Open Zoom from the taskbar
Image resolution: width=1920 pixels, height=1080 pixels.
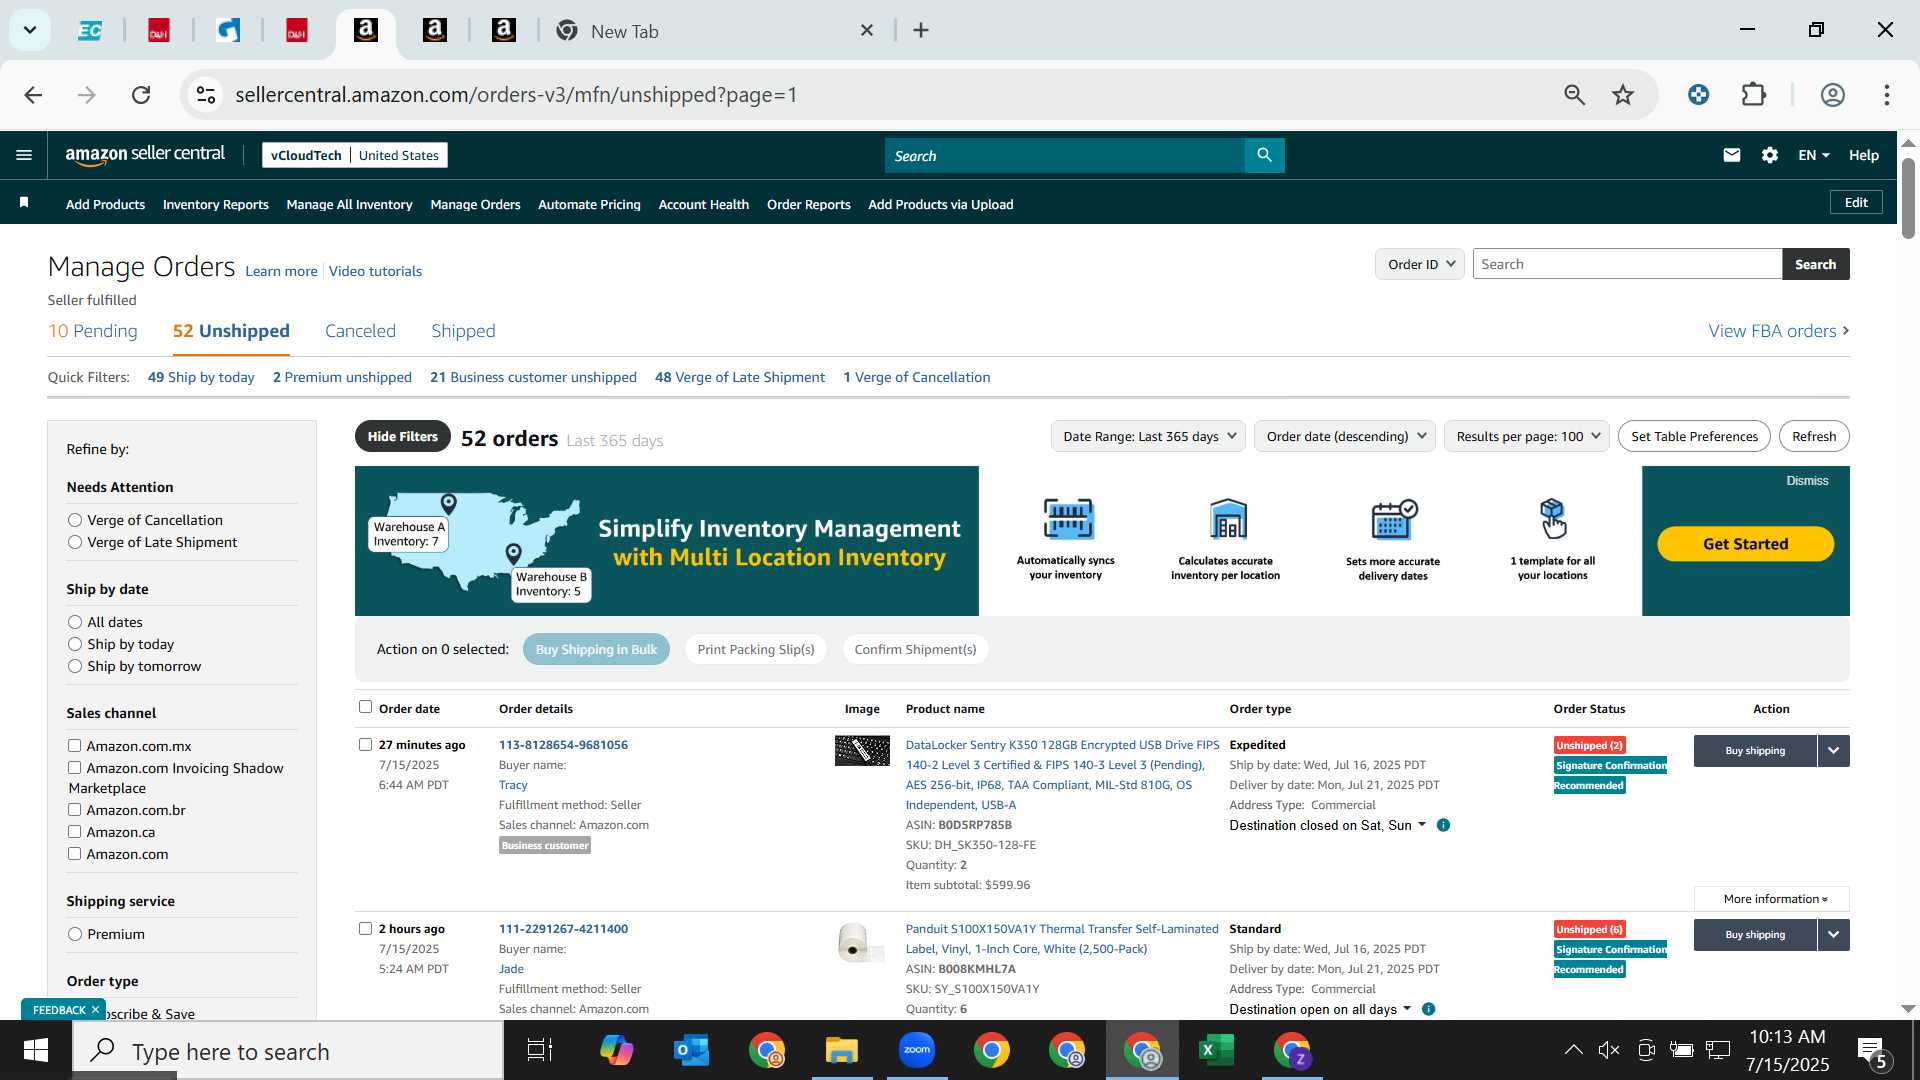[916, 1051]
